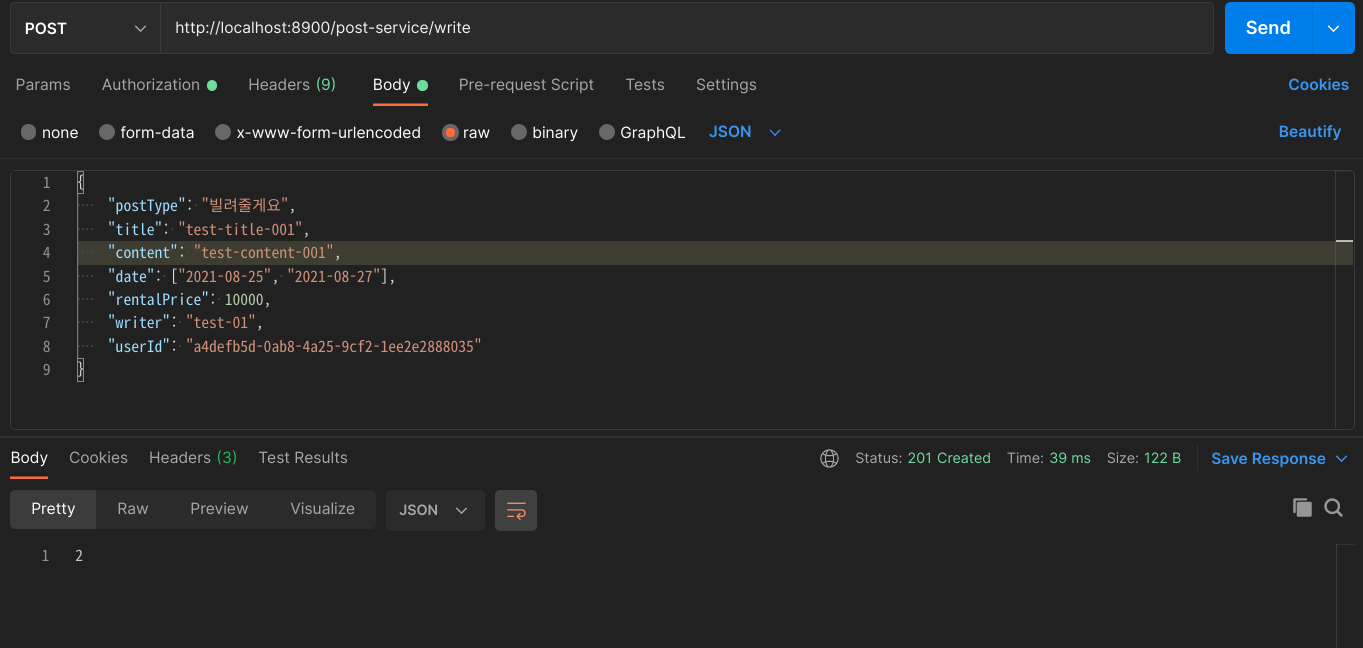Screen dimensions: 1363x648
Task: Open the response JSON format dropdown
Action: coord(435,510)
